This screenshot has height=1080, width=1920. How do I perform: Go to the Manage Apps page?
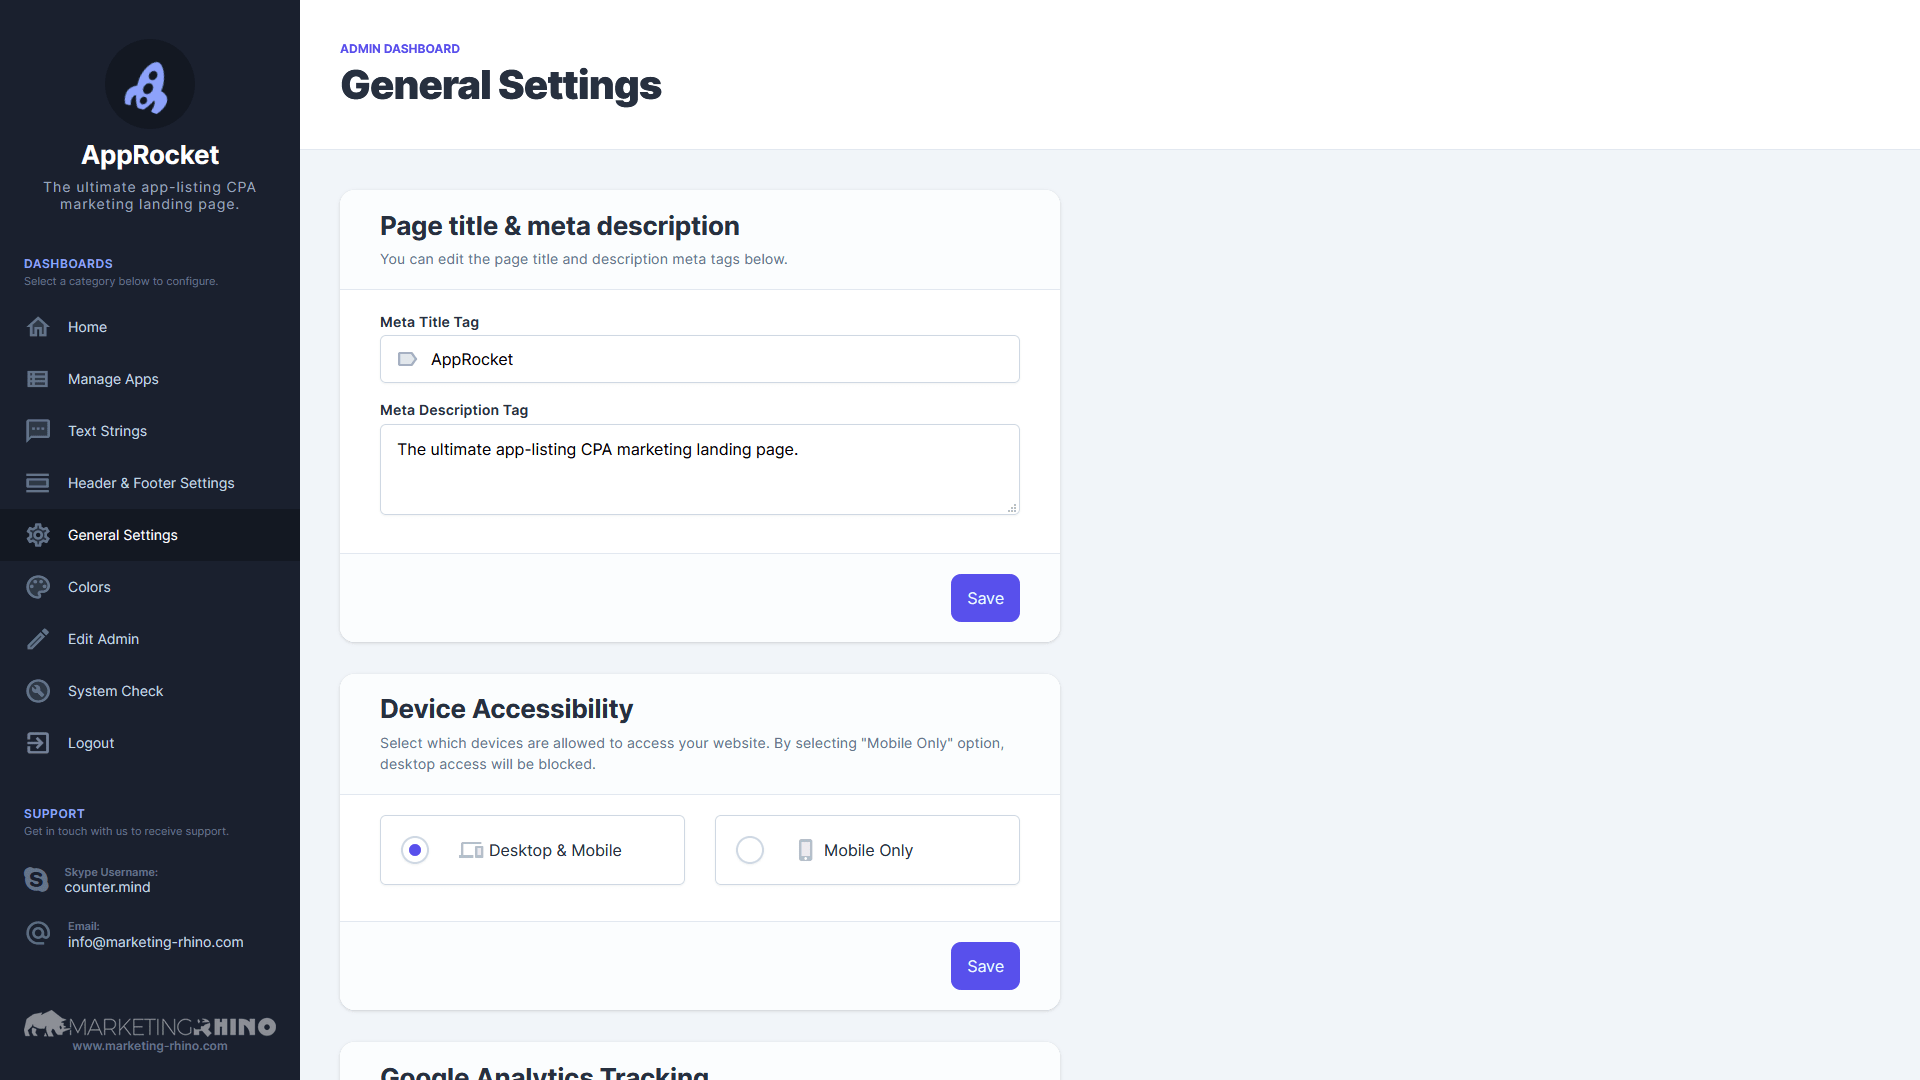click(x=150, y=379)
